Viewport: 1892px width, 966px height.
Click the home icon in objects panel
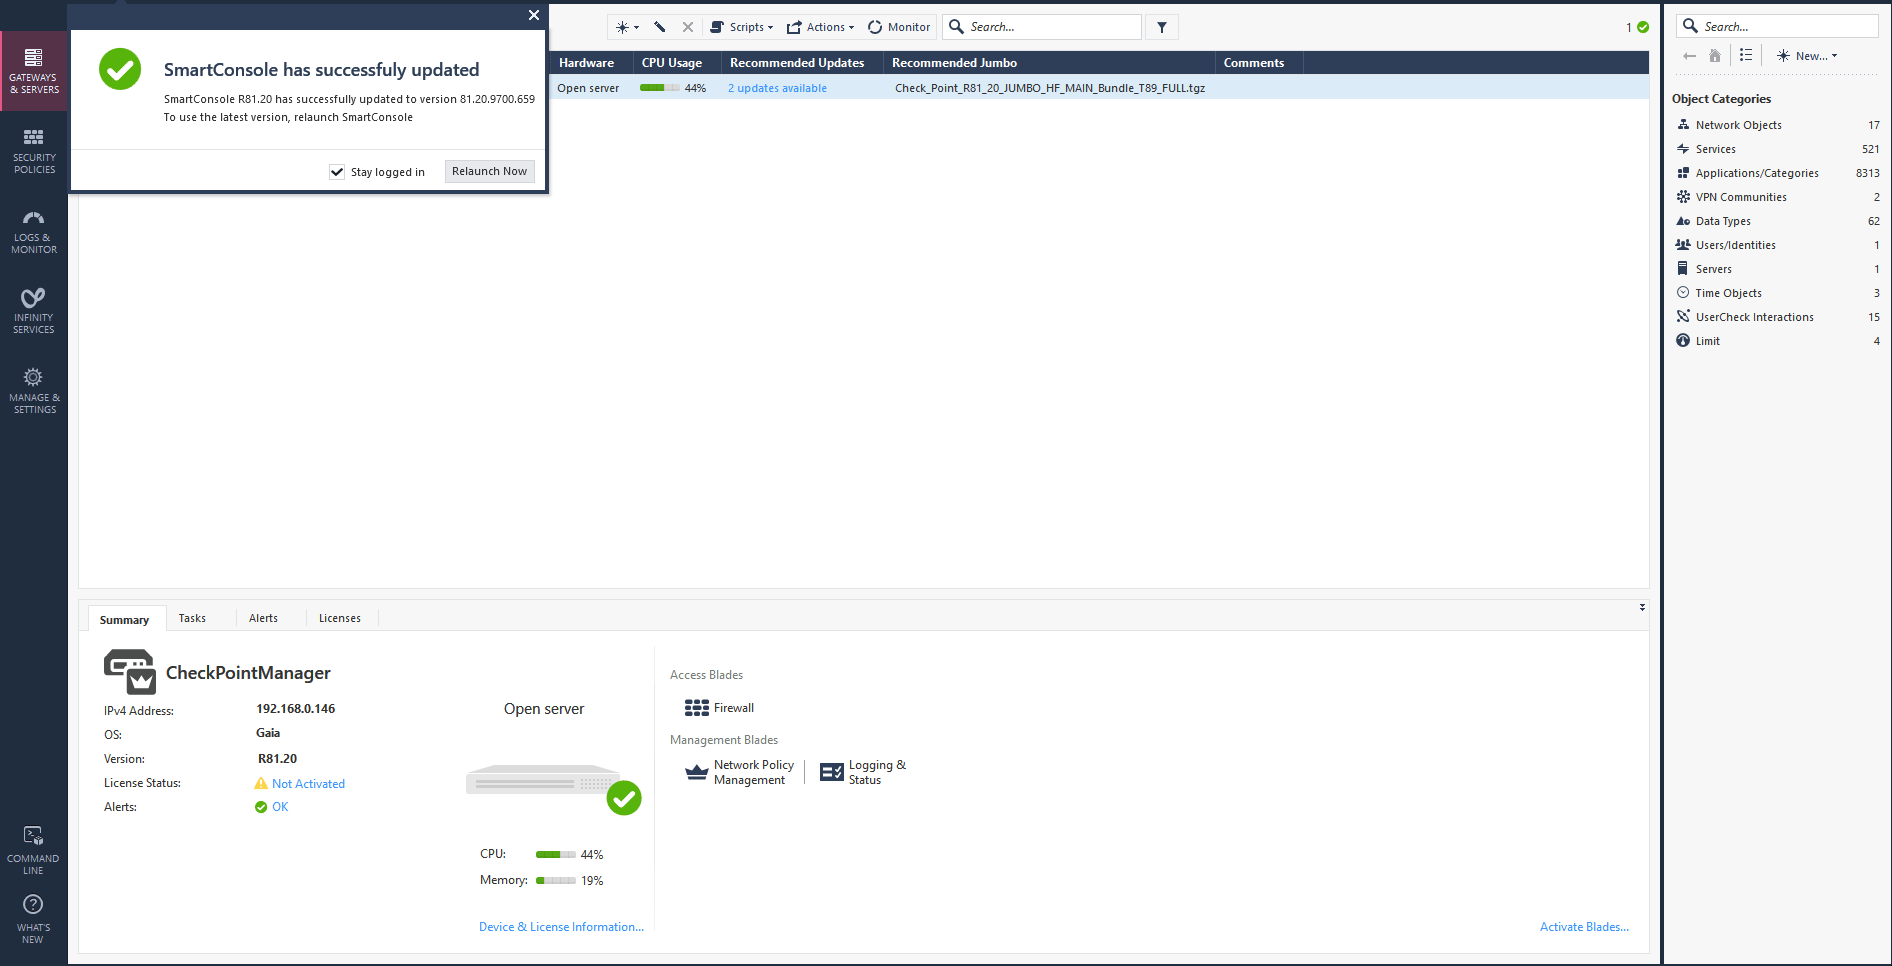pos(1715,56)
